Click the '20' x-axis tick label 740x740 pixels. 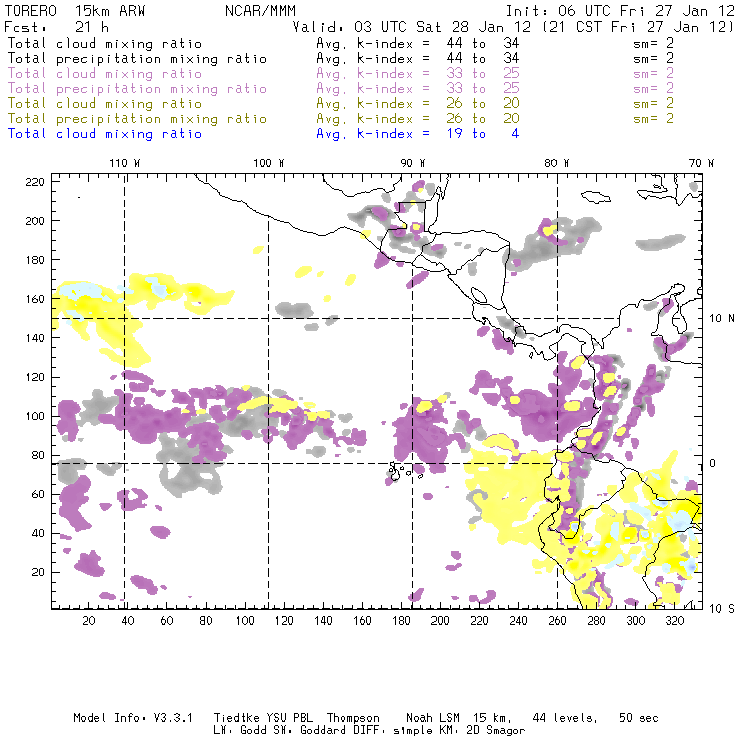(x=89, y=621)
